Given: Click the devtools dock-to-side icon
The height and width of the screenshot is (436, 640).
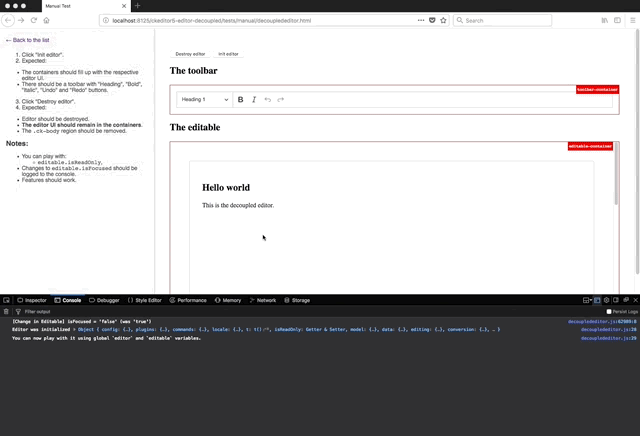Looking at the screenshot, I should coord(616,300).
